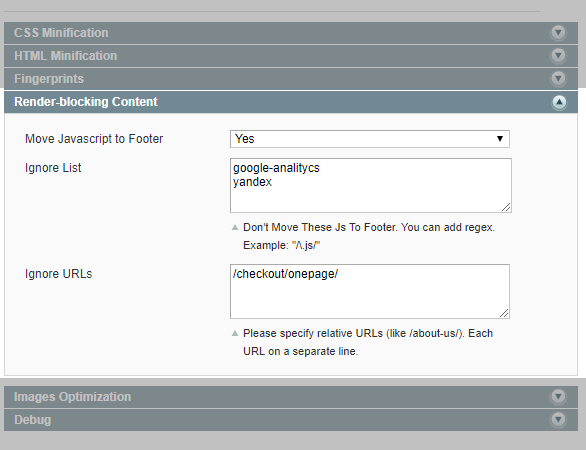Expand the Images Optimization section title

[73, 397]
